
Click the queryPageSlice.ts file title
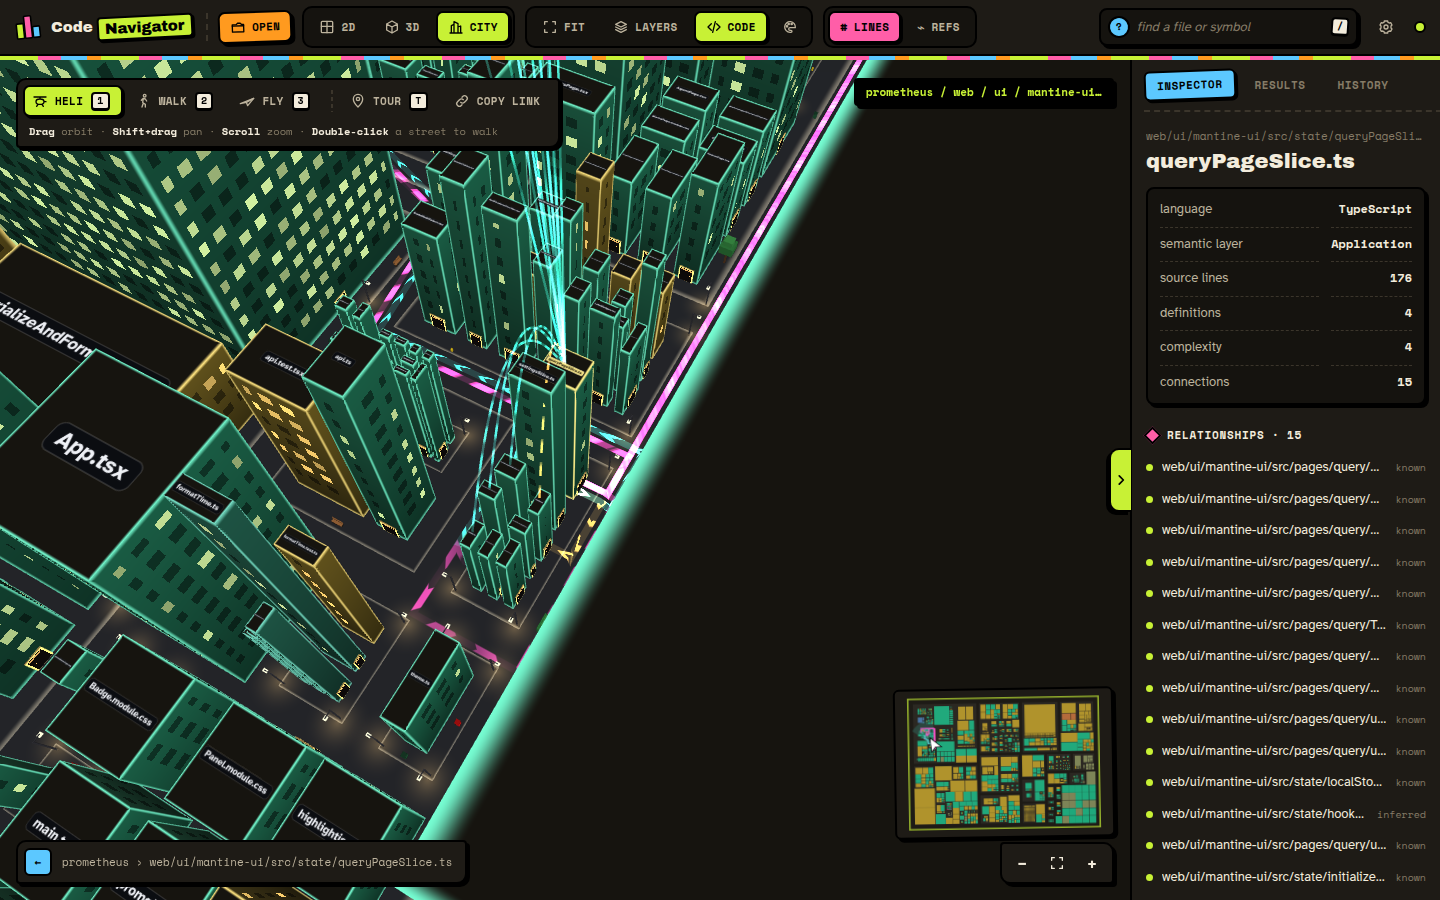(1250, 161)
